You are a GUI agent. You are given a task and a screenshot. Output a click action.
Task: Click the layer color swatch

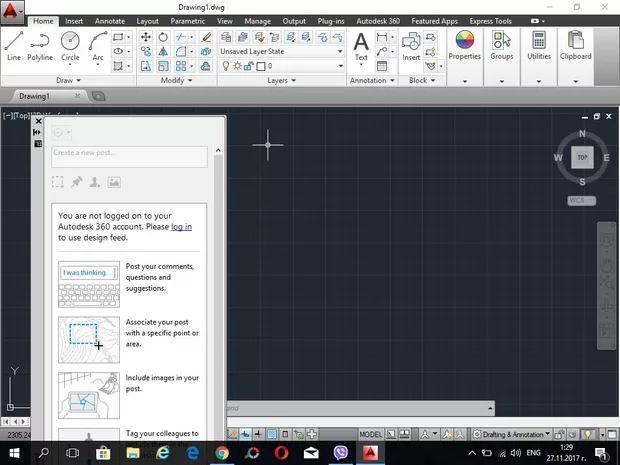(262, 66)
